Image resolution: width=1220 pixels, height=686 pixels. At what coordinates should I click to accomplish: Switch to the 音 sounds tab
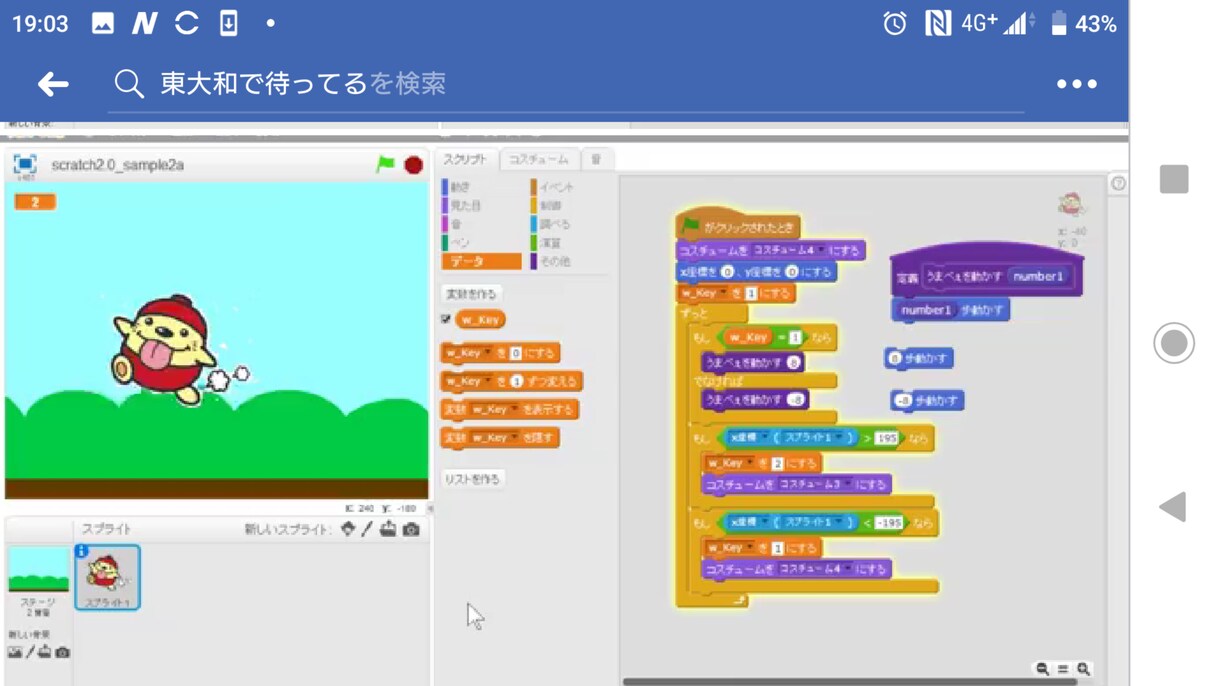tap(596, 160)
